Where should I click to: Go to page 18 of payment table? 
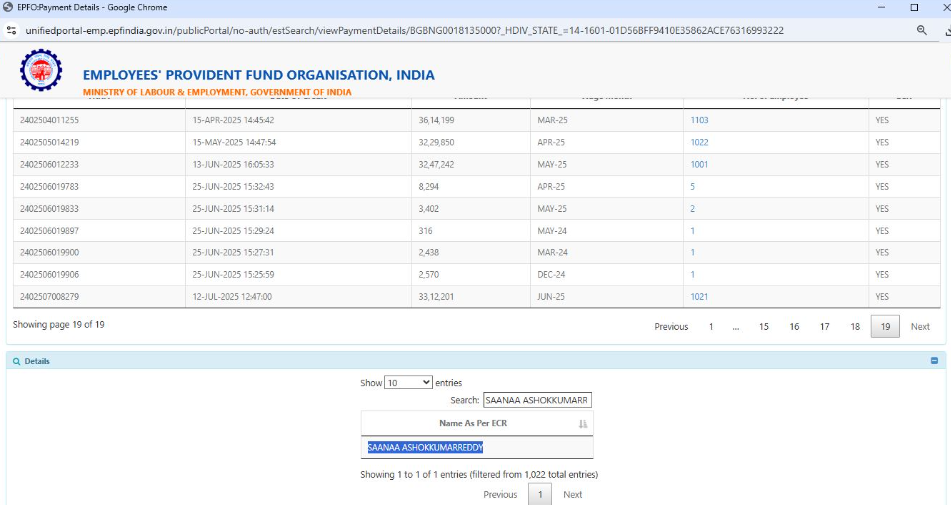point(855,327)
